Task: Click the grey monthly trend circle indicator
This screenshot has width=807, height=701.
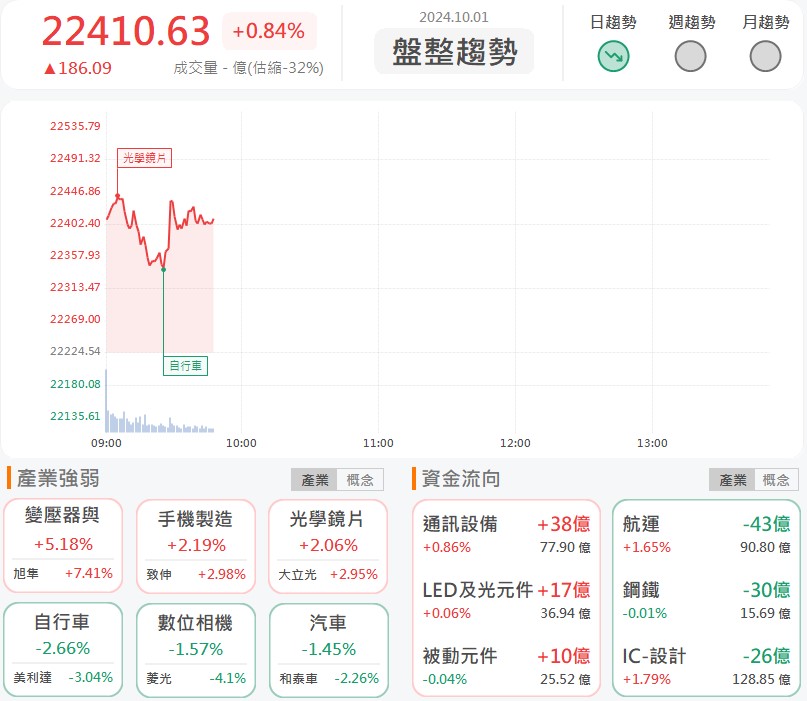Action: point(765,56)
